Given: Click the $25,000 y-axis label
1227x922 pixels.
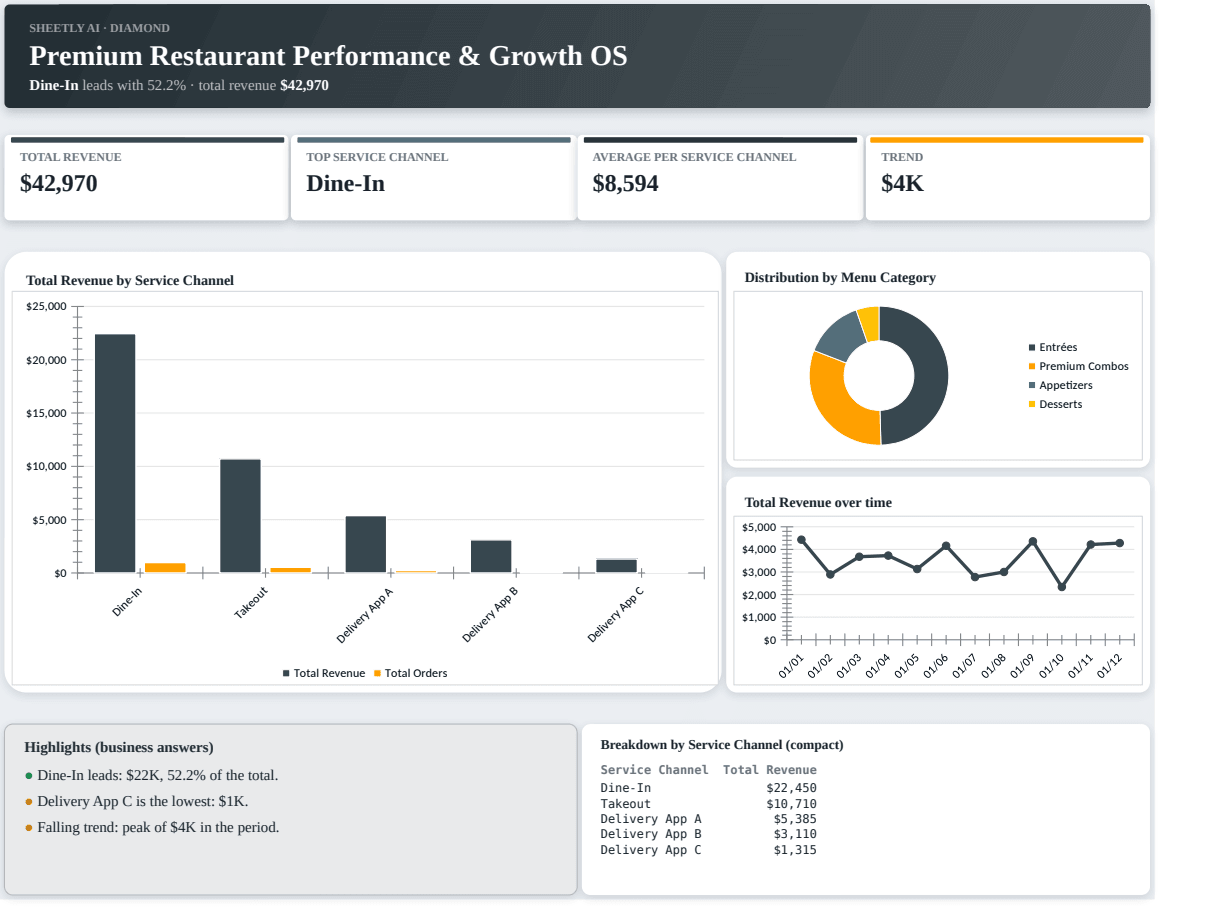Looking at the screenshot, I should coord(46,306).
